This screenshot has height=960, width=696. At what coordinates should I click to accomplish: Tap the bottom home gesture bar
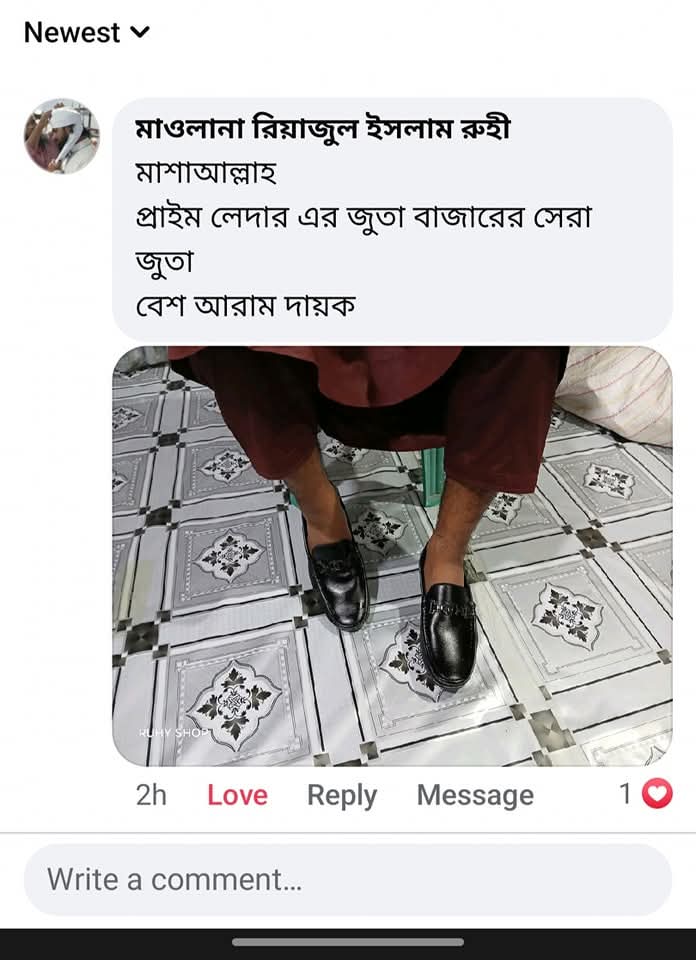tap(348, 942)
